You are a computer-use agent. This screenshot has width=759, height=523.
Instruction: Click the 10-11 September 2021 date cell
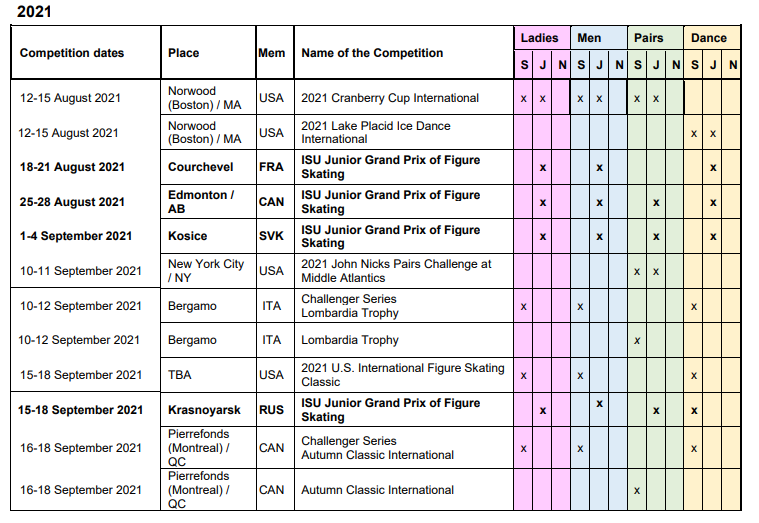pos(81,271)
